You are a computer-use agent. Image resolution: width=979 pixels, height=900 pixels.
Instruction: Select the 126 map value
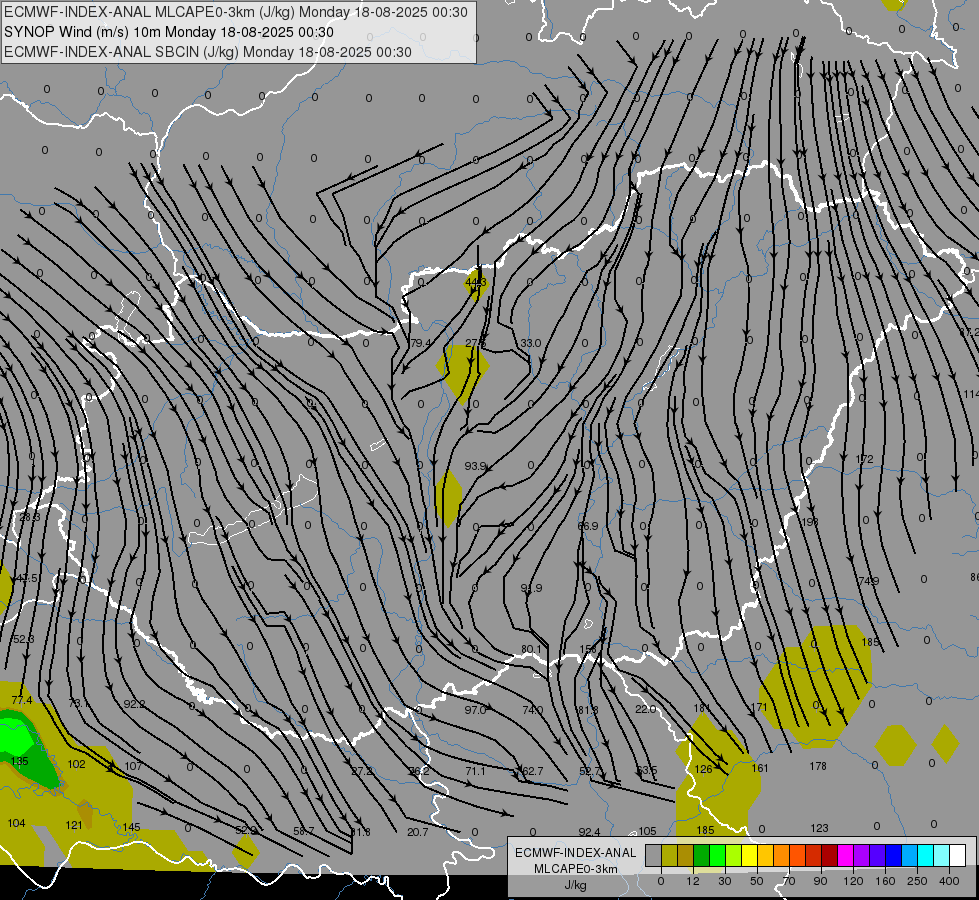click(x=704, y=769)
